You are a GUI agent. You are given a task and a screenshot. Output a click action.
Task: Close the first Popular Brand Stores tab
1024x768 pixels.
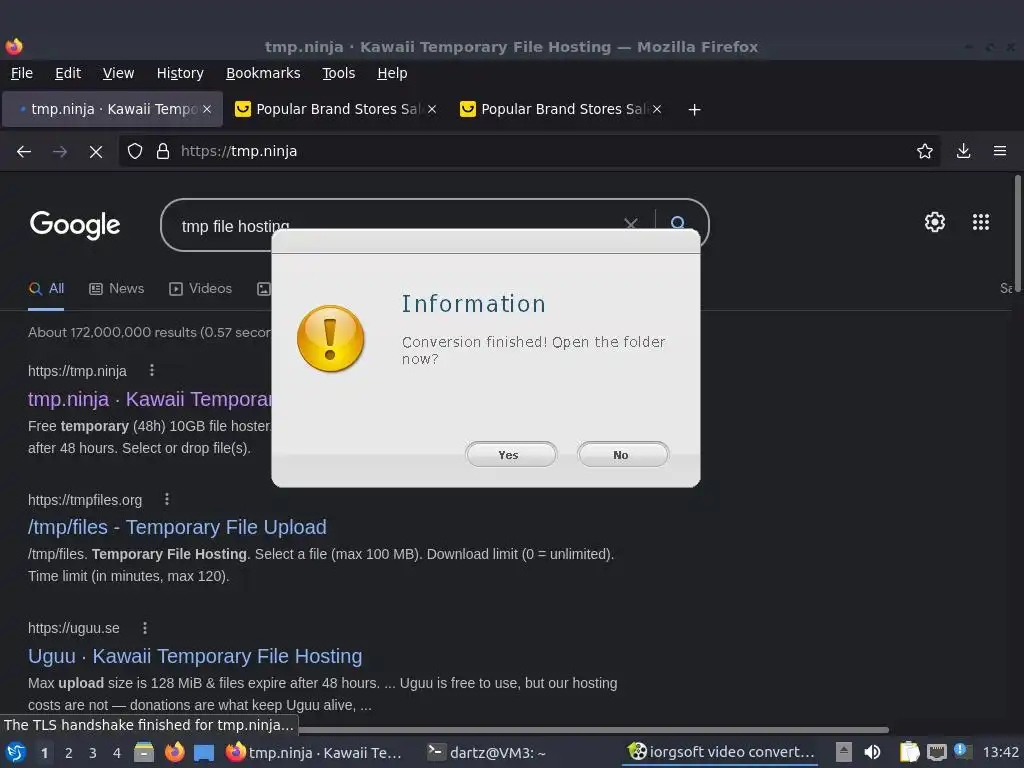(x=432, y=109)
